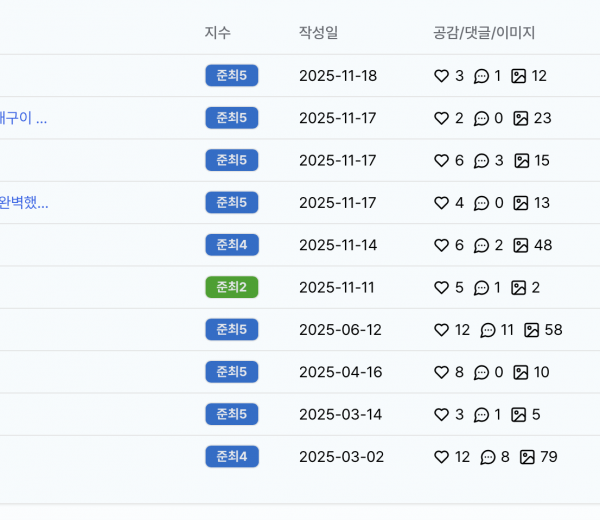
Task: Open the post link ending in 재구이 ...
Action: click(23, 118)
